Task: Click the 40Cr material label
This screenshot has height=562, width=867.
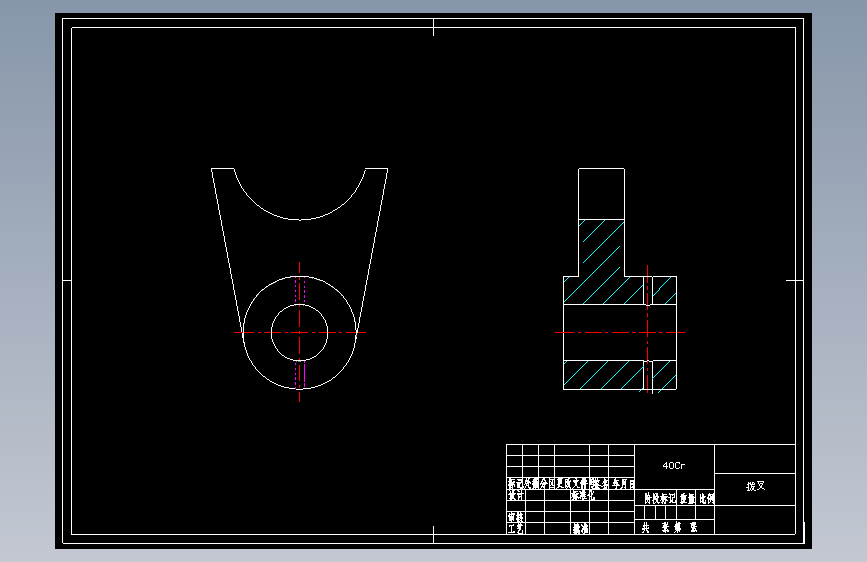Action: click(x=673, y=466)
